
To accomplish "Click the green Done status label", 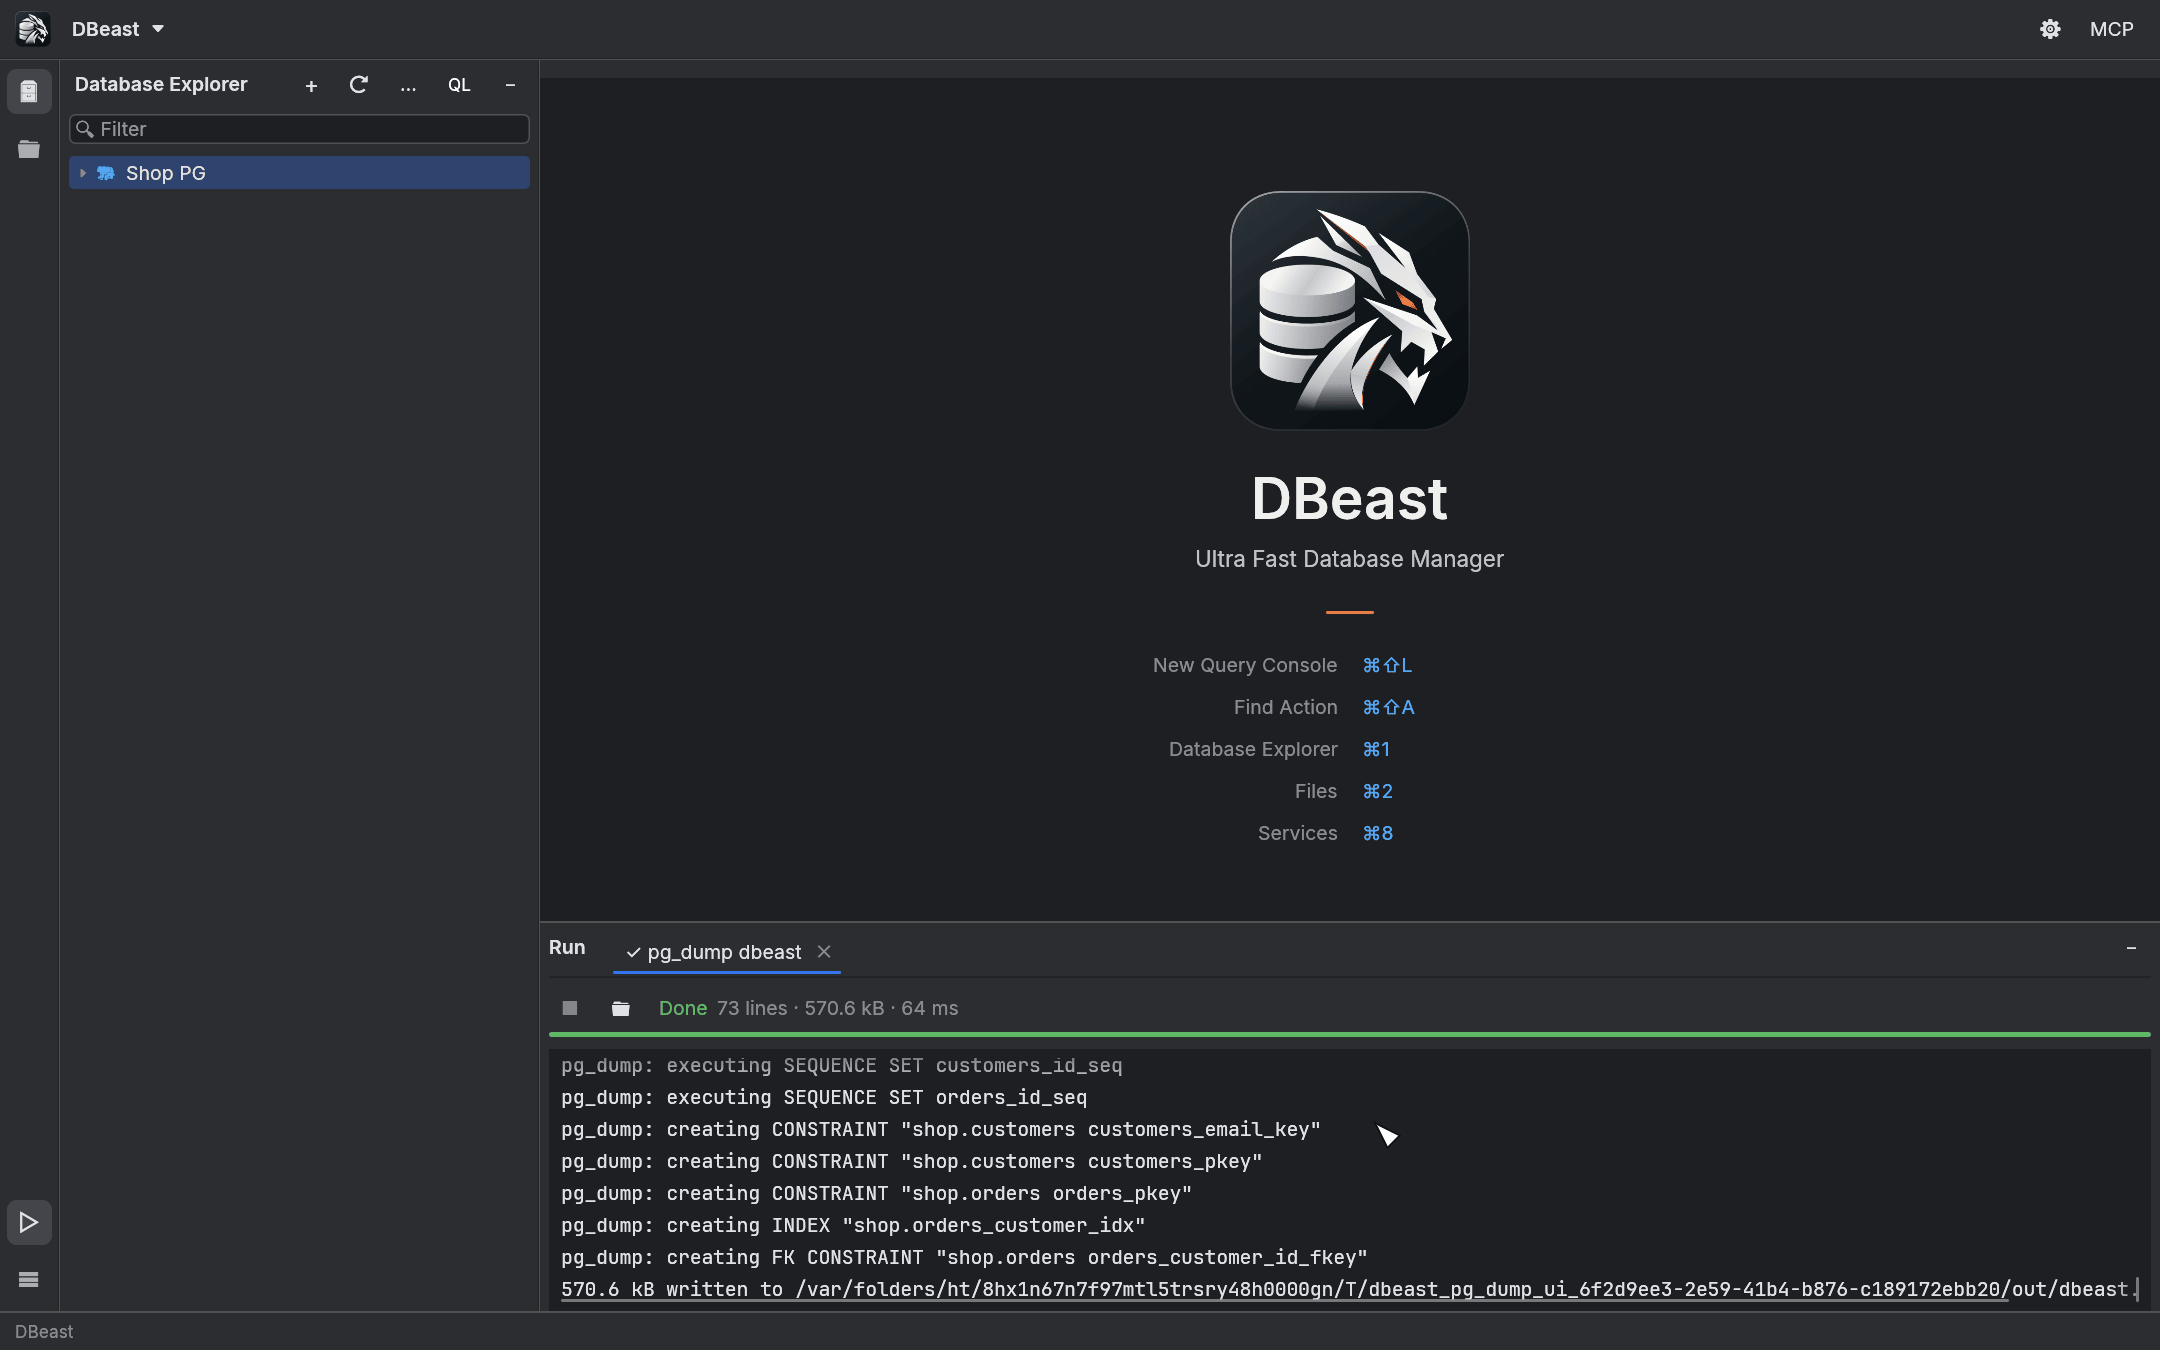I will tap(683, 1008).
